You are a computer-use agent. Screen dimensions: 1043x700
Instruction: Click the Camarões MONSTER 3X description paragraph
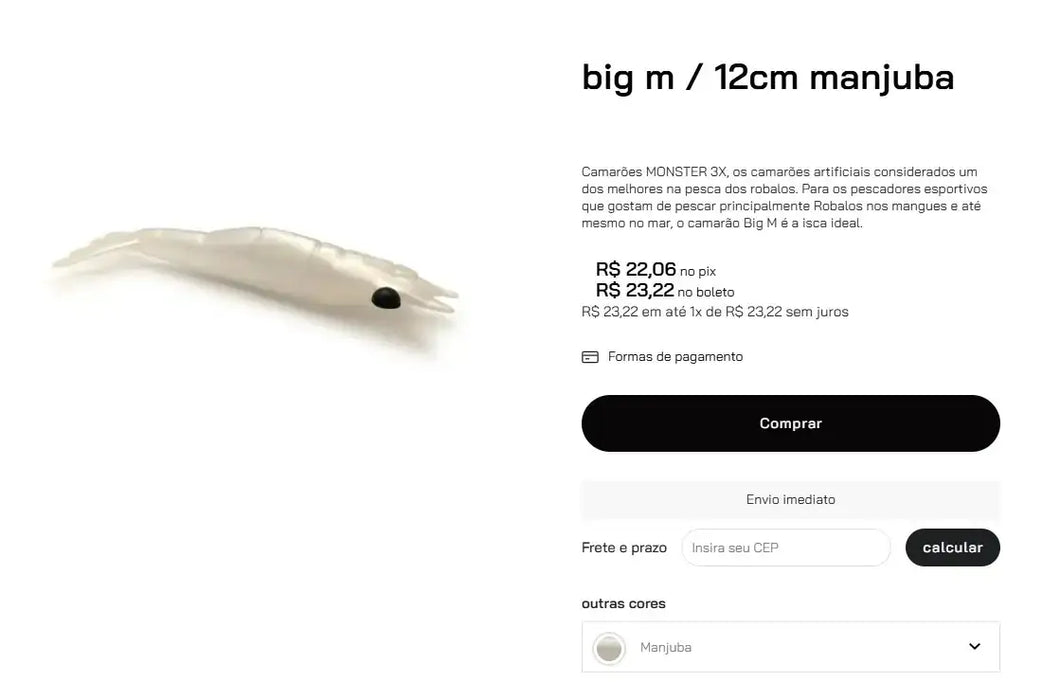784,198
